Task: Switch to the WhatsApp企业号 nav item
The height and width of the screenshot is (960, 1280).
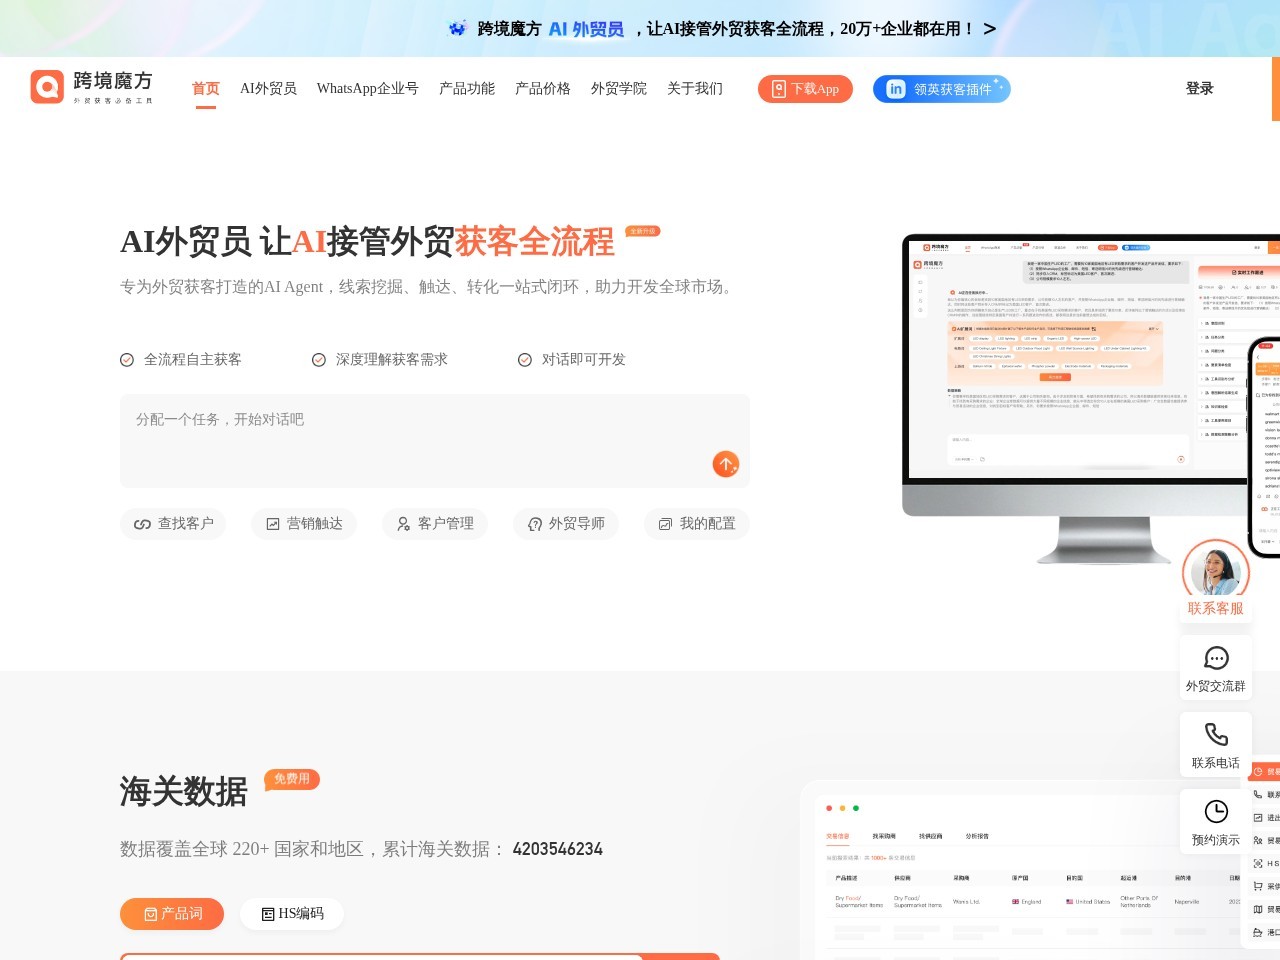Action: tap(367, 89)
